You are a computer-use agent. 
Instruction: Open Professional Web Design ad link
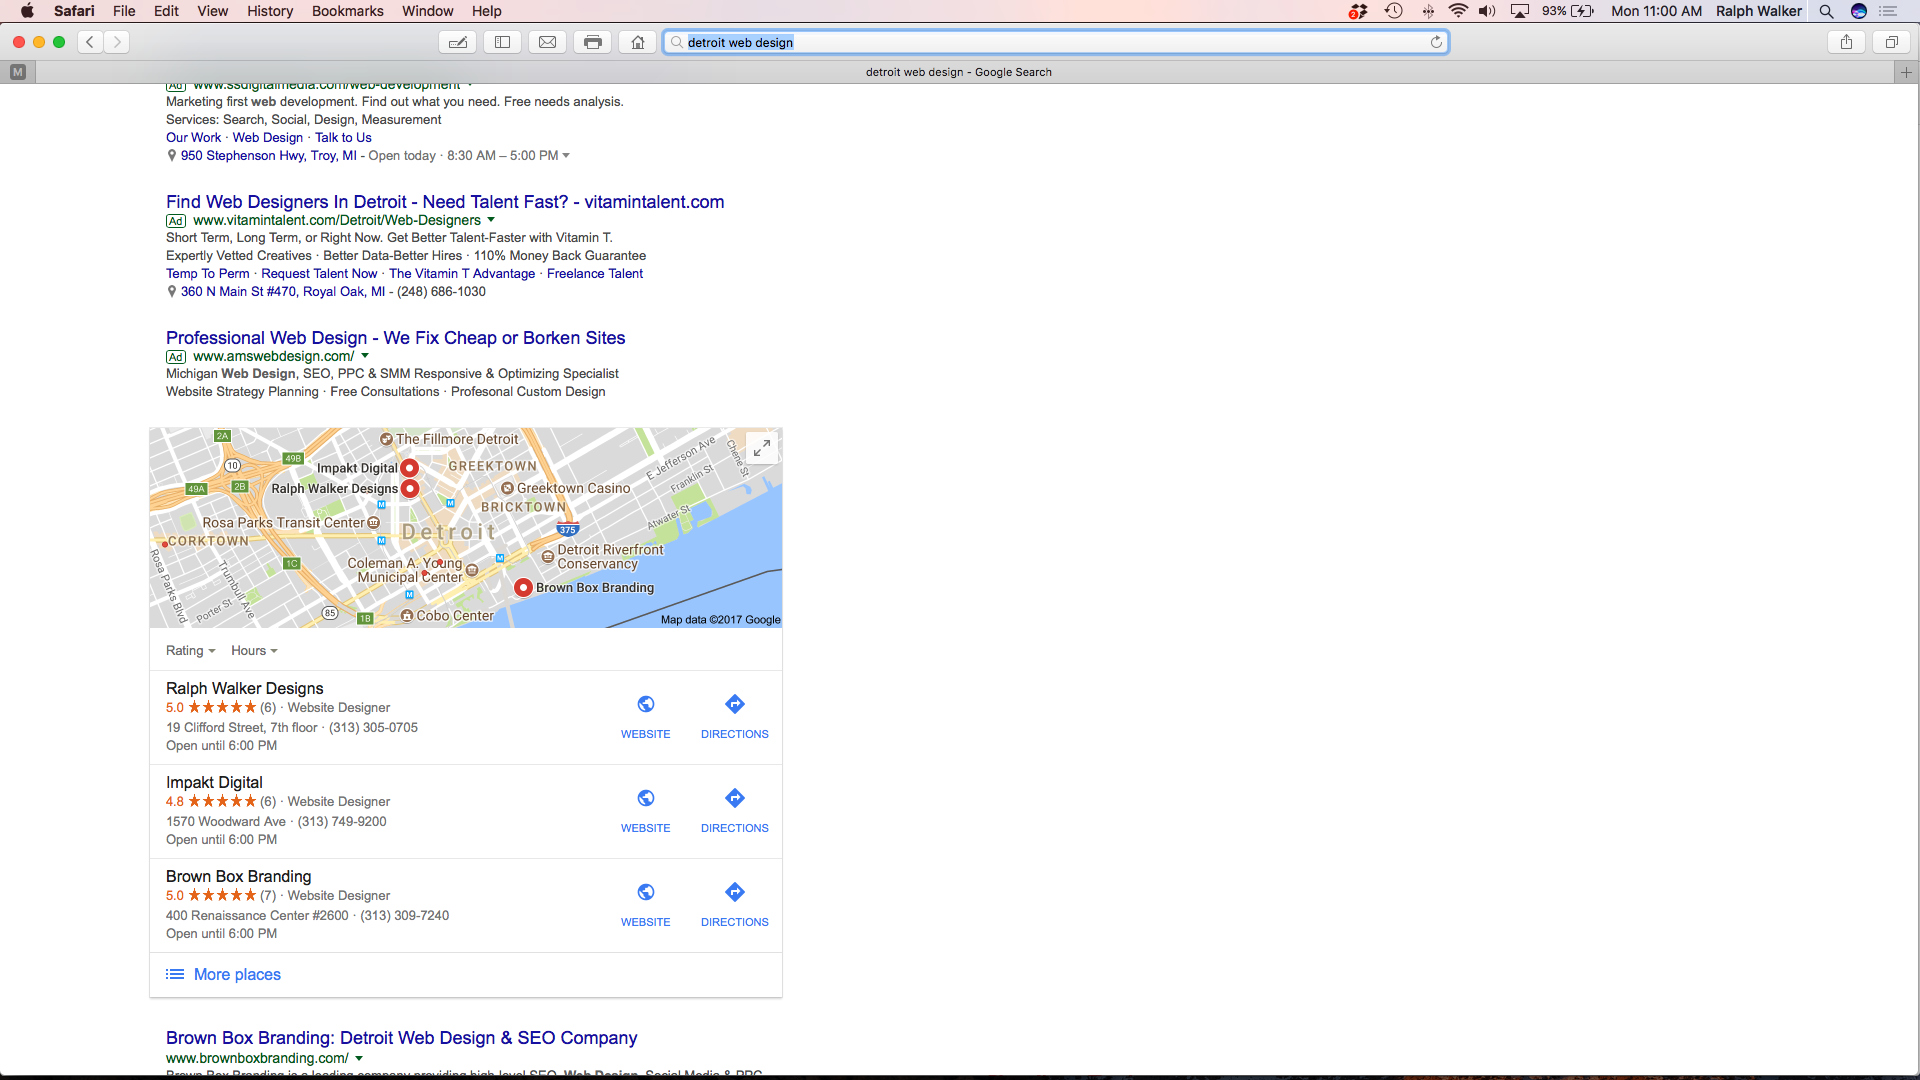tap(396, 338)
